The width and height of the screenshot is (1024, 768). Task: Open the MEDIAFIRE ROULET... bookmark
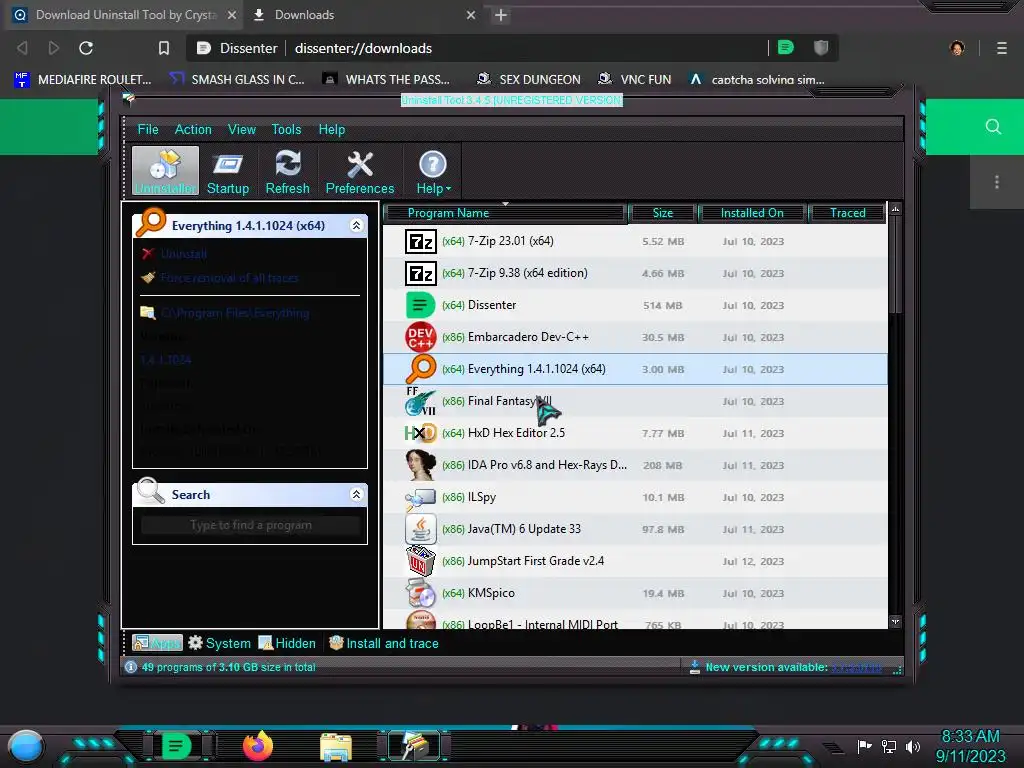pyautogui.click(x=83, y=80)
